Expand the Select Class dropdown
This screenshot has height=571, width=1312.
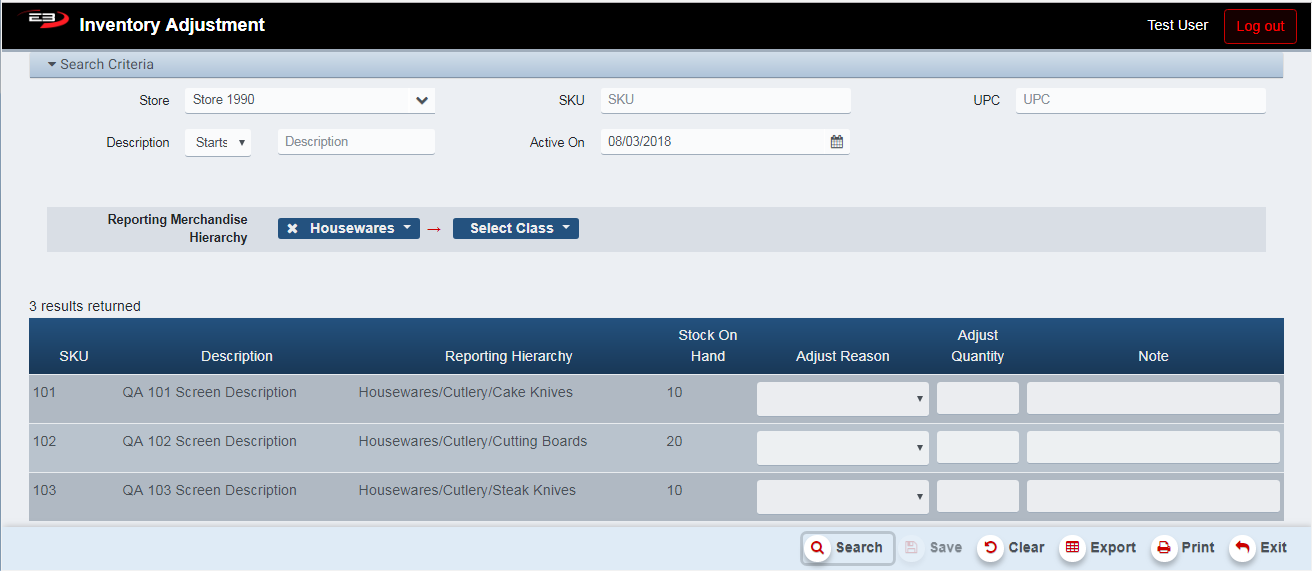point(515,229)
